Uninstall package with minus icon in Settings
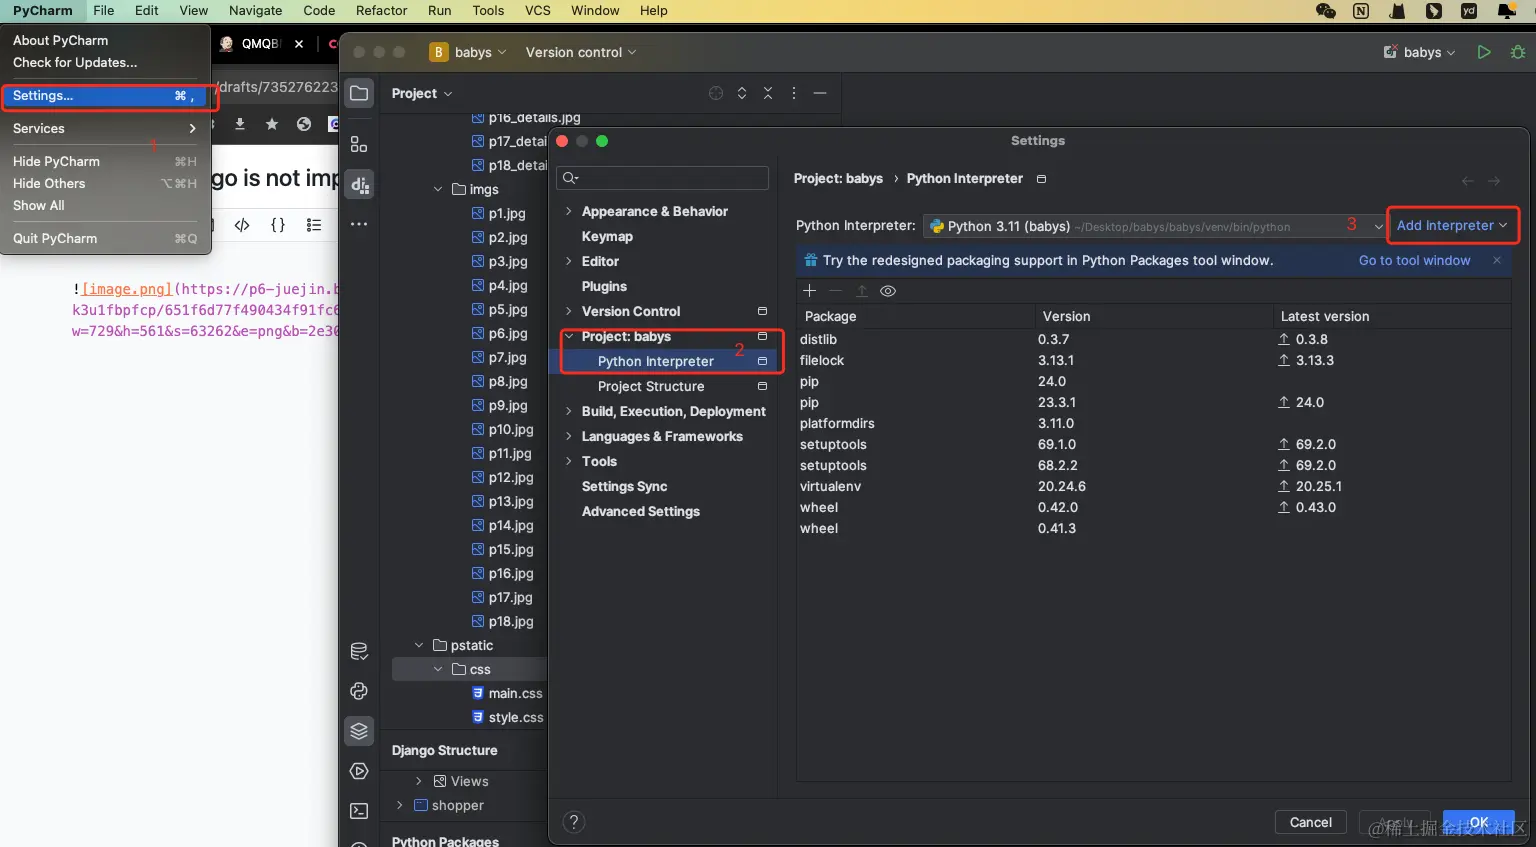The image size is (1536, 847). (x=836, y=291)
